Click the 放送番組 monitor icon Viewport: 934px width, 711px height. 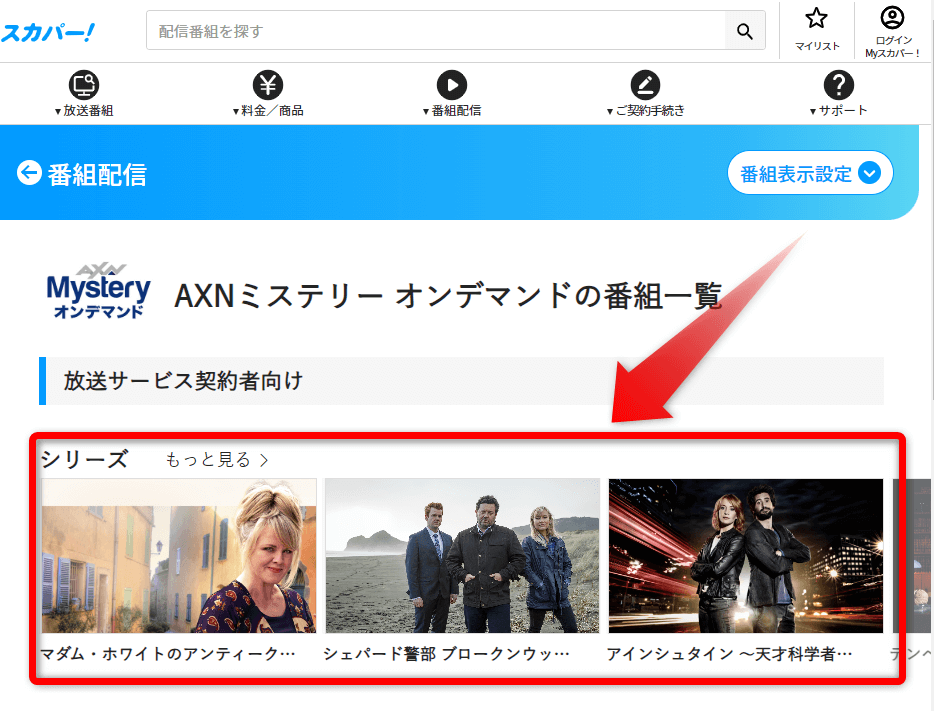[x=84, y=85]
